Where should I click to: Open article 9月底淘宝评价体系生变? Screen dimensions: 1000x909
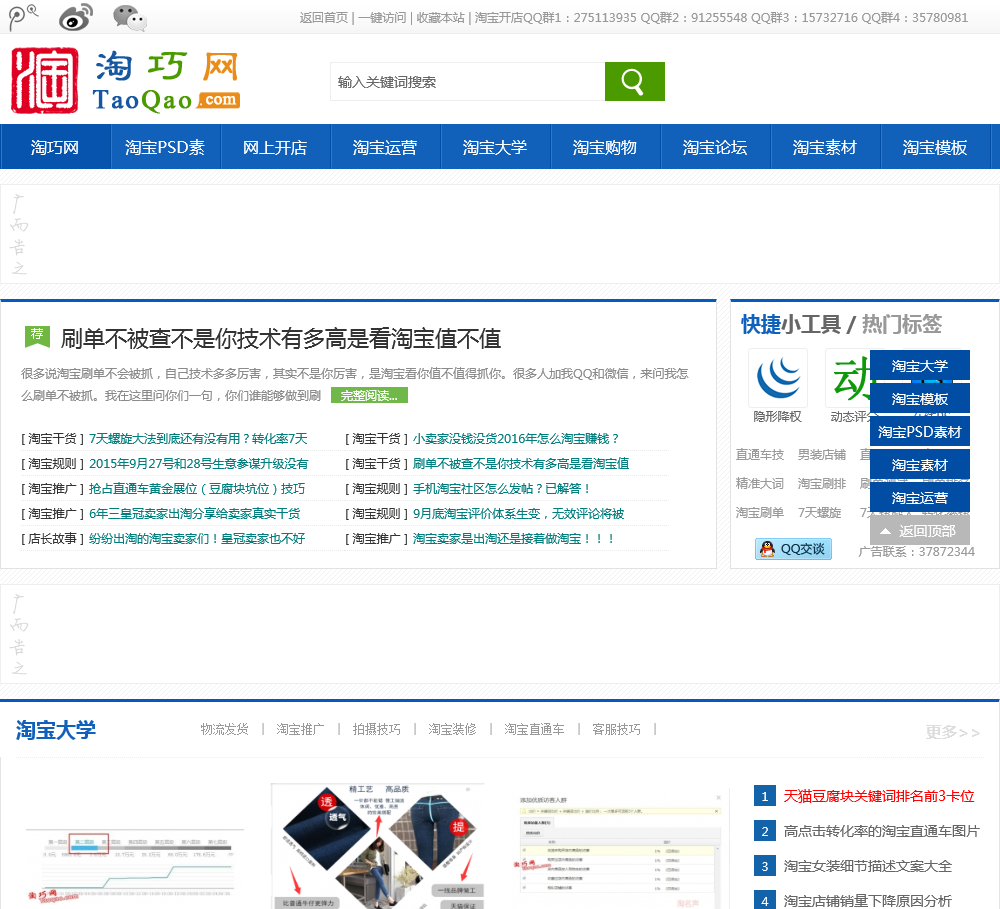coord(518,514)
